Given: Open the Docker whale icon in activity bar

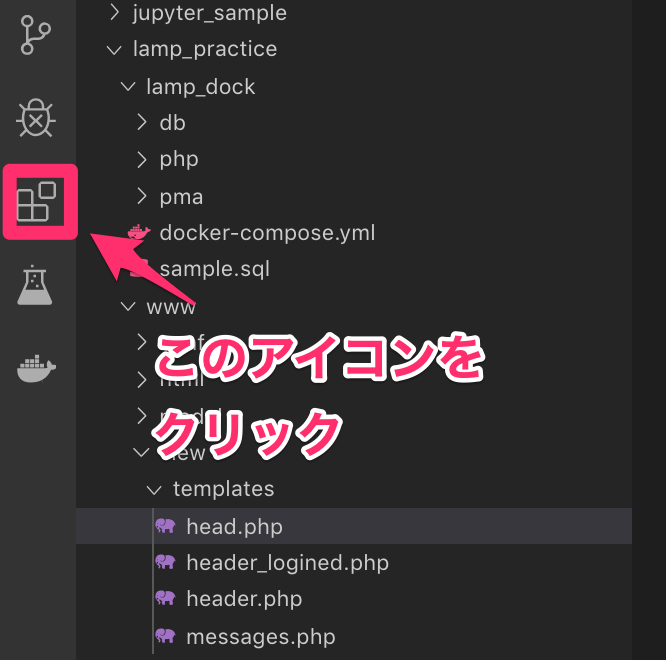Looking at the screenshot, I should click(x=36, y=368).
